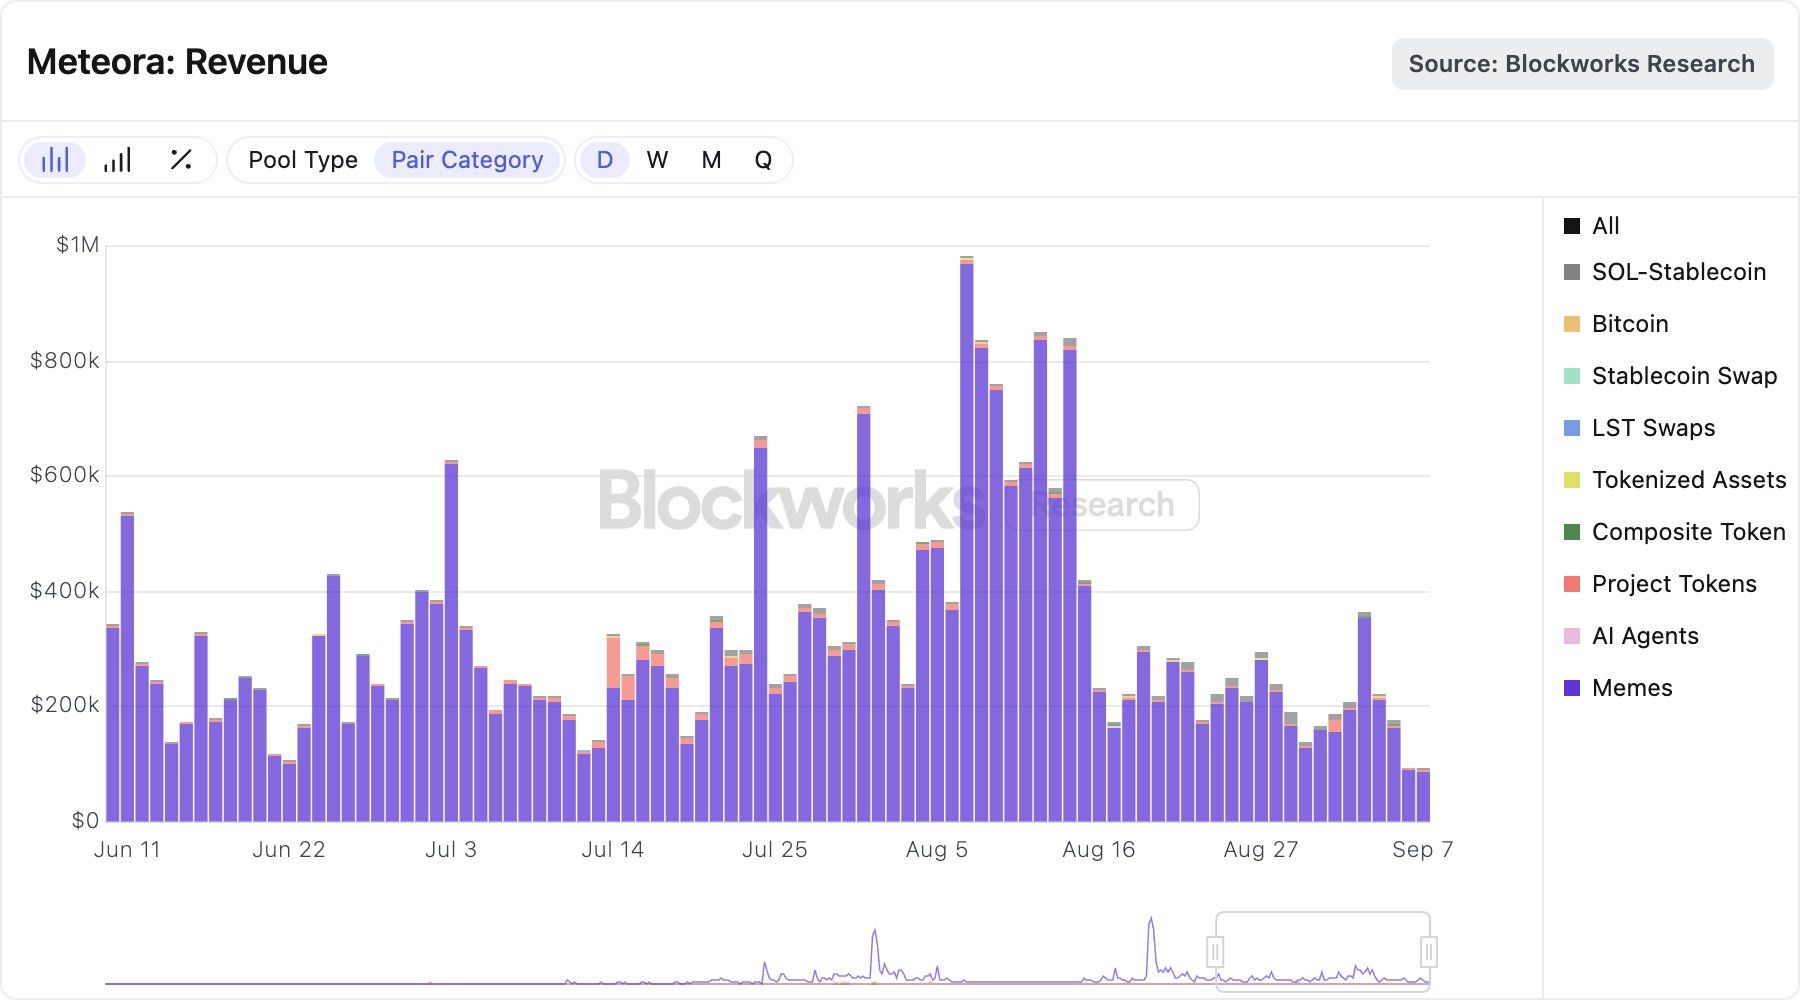Hide the Project Tokens series
This screenshot has height=1000, width=1800.
click(x=1672, y=583)
